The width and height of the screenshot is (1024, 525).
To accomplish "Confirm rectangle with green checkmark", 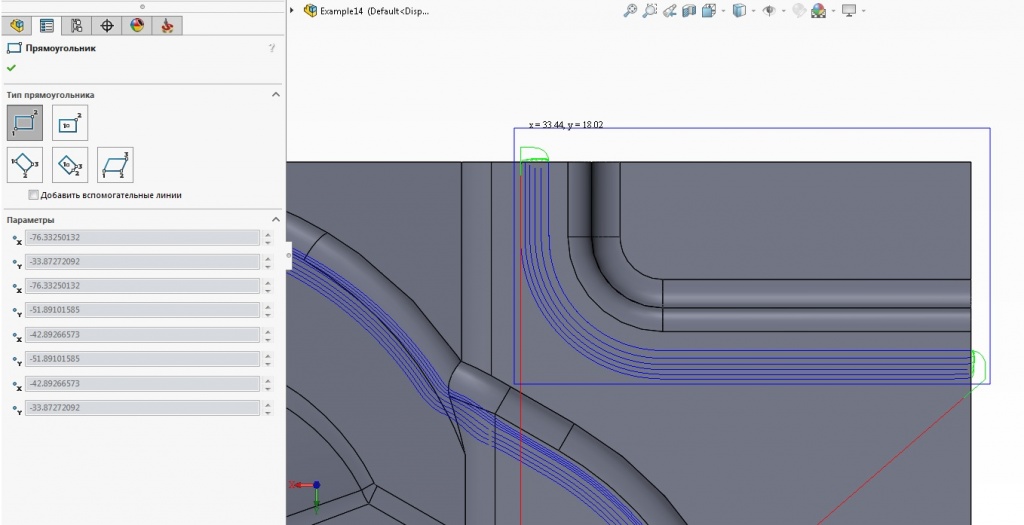I will tap(11, 68).
